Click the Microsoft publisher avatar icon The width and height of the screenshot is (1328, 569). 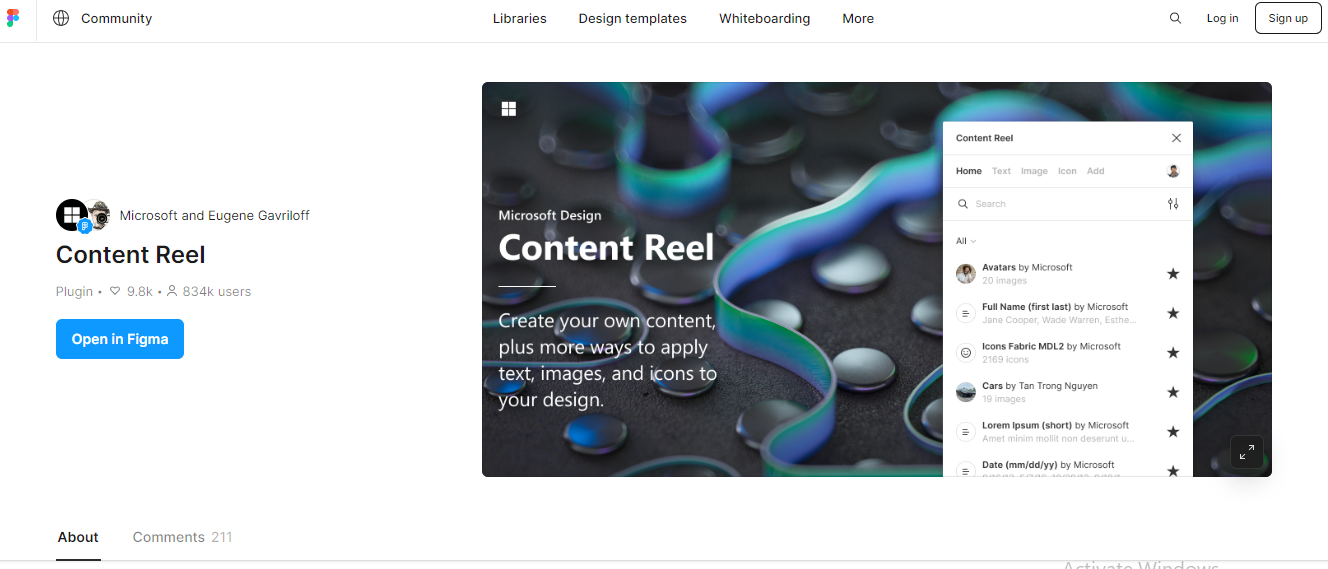(x=71, y=215)
